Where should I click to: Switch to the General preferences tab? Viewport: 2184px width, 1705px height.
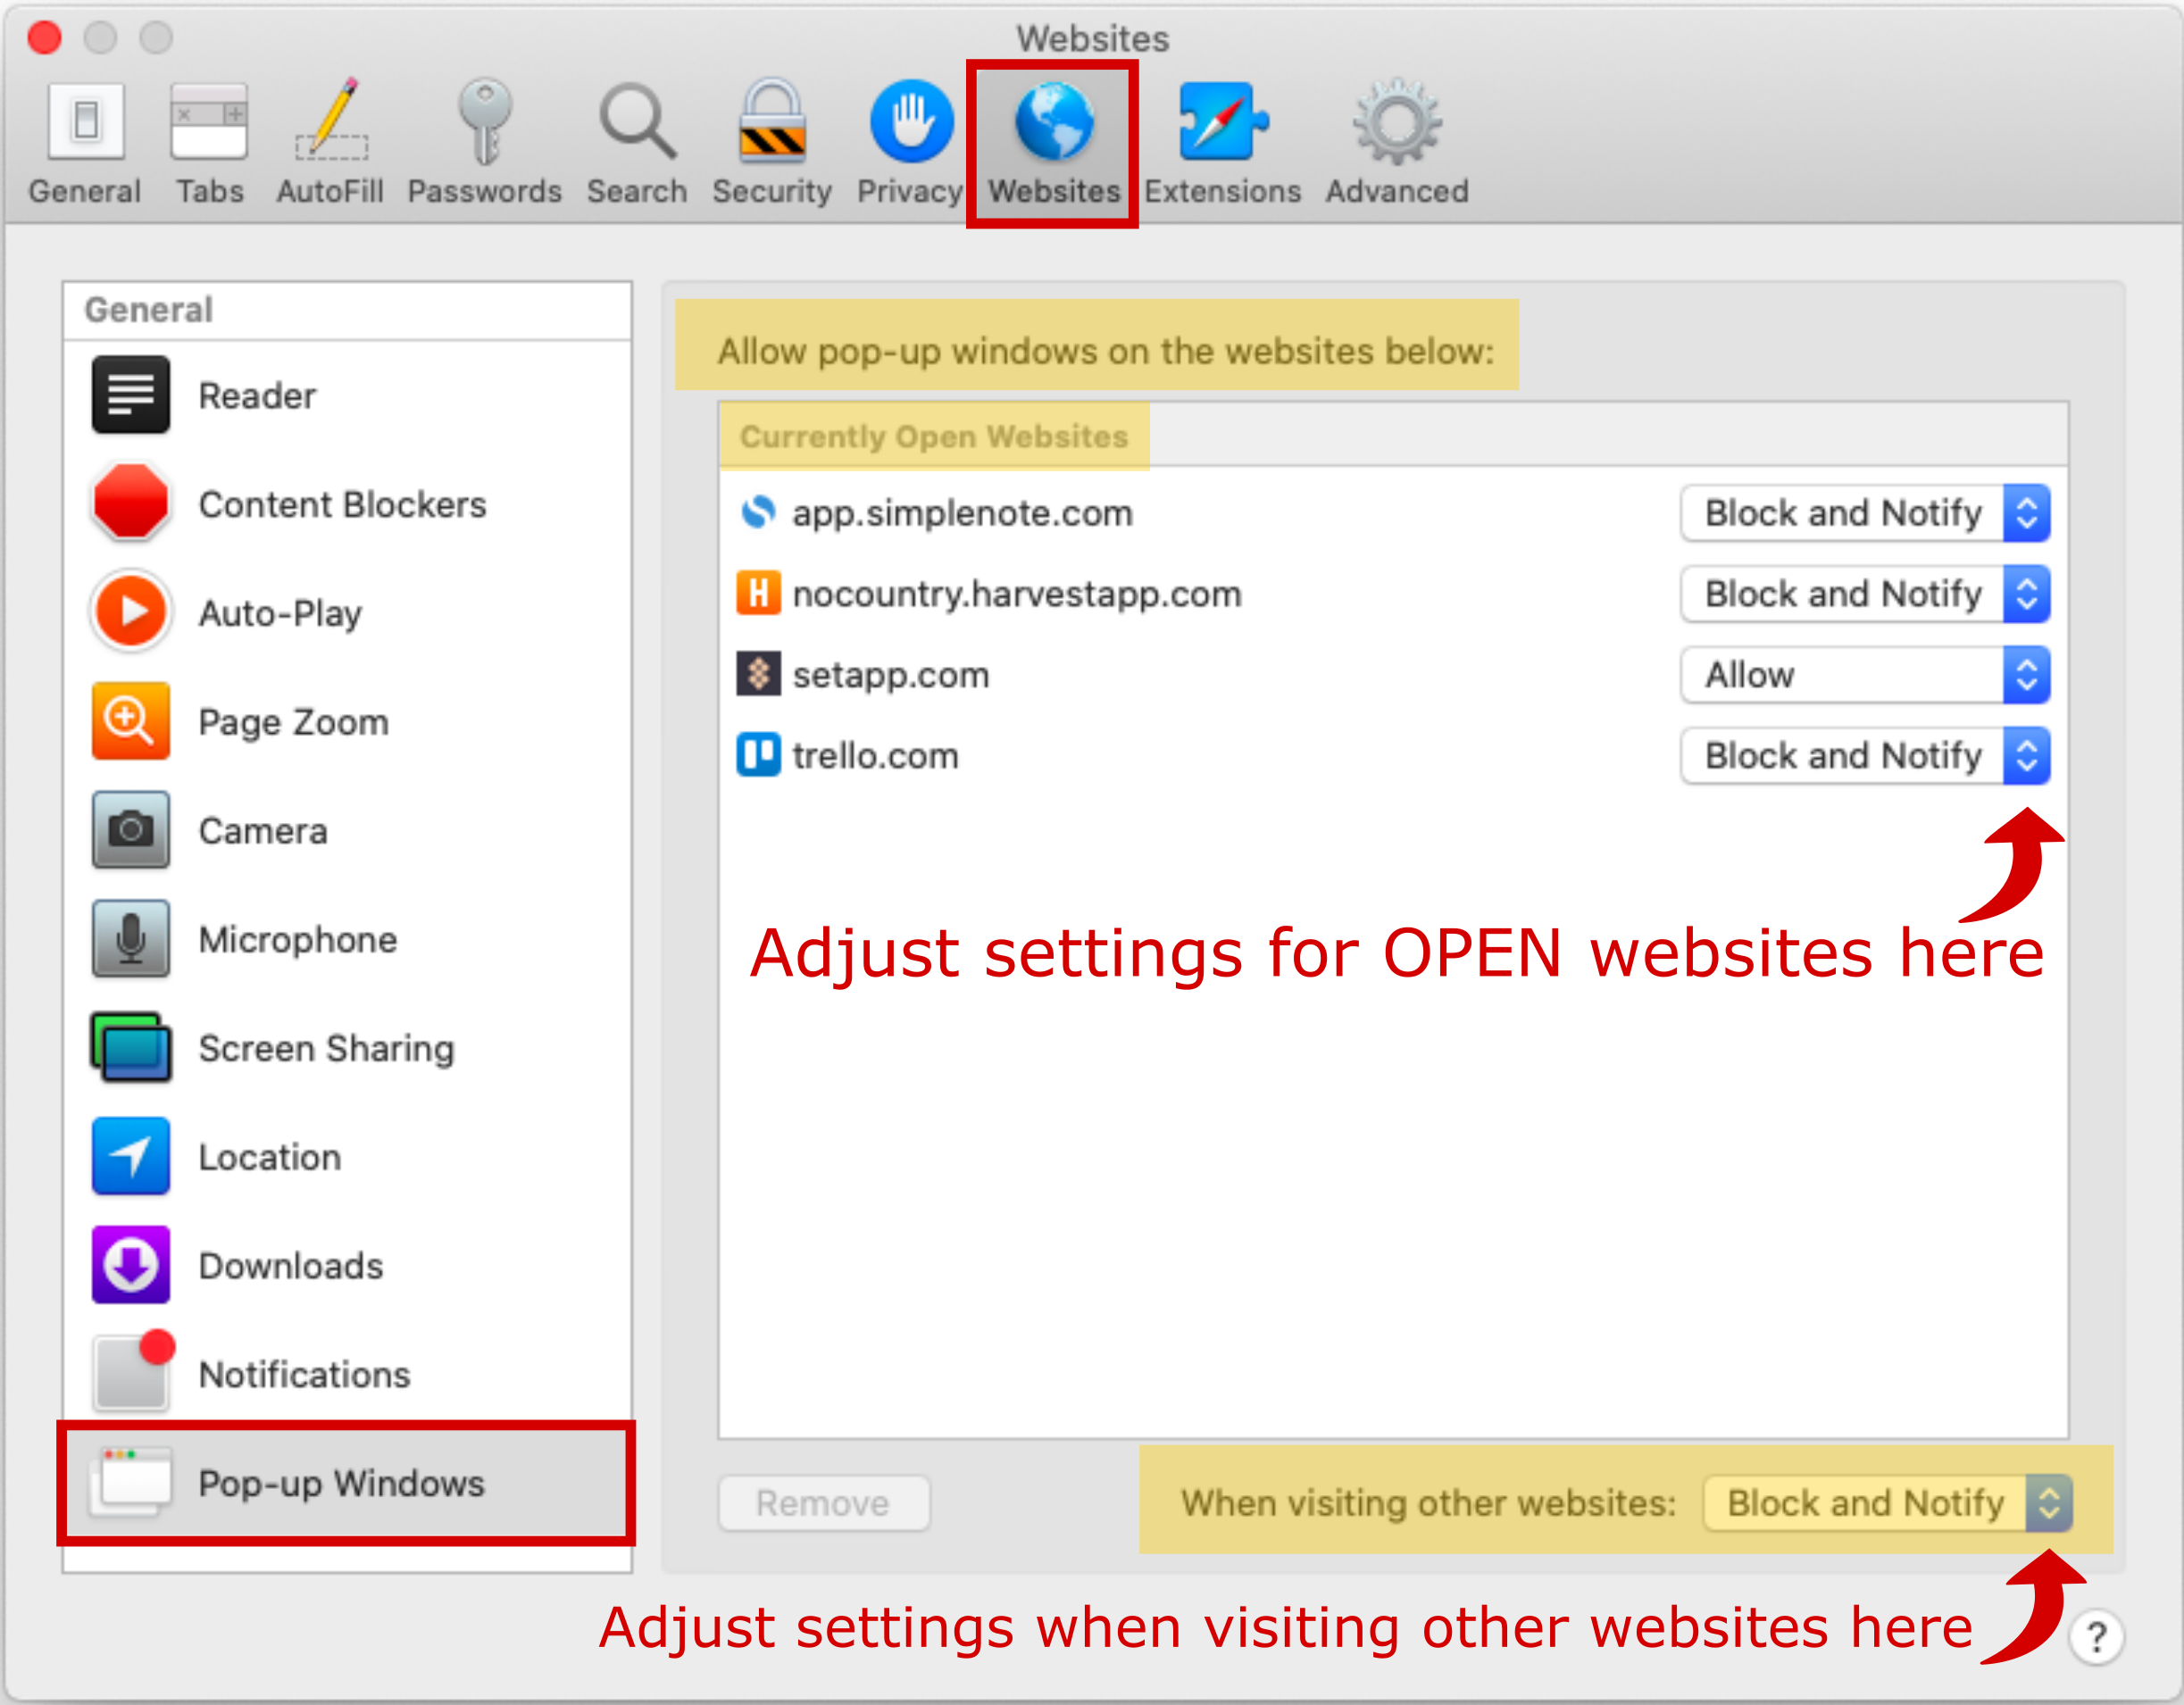pos(85,143)
